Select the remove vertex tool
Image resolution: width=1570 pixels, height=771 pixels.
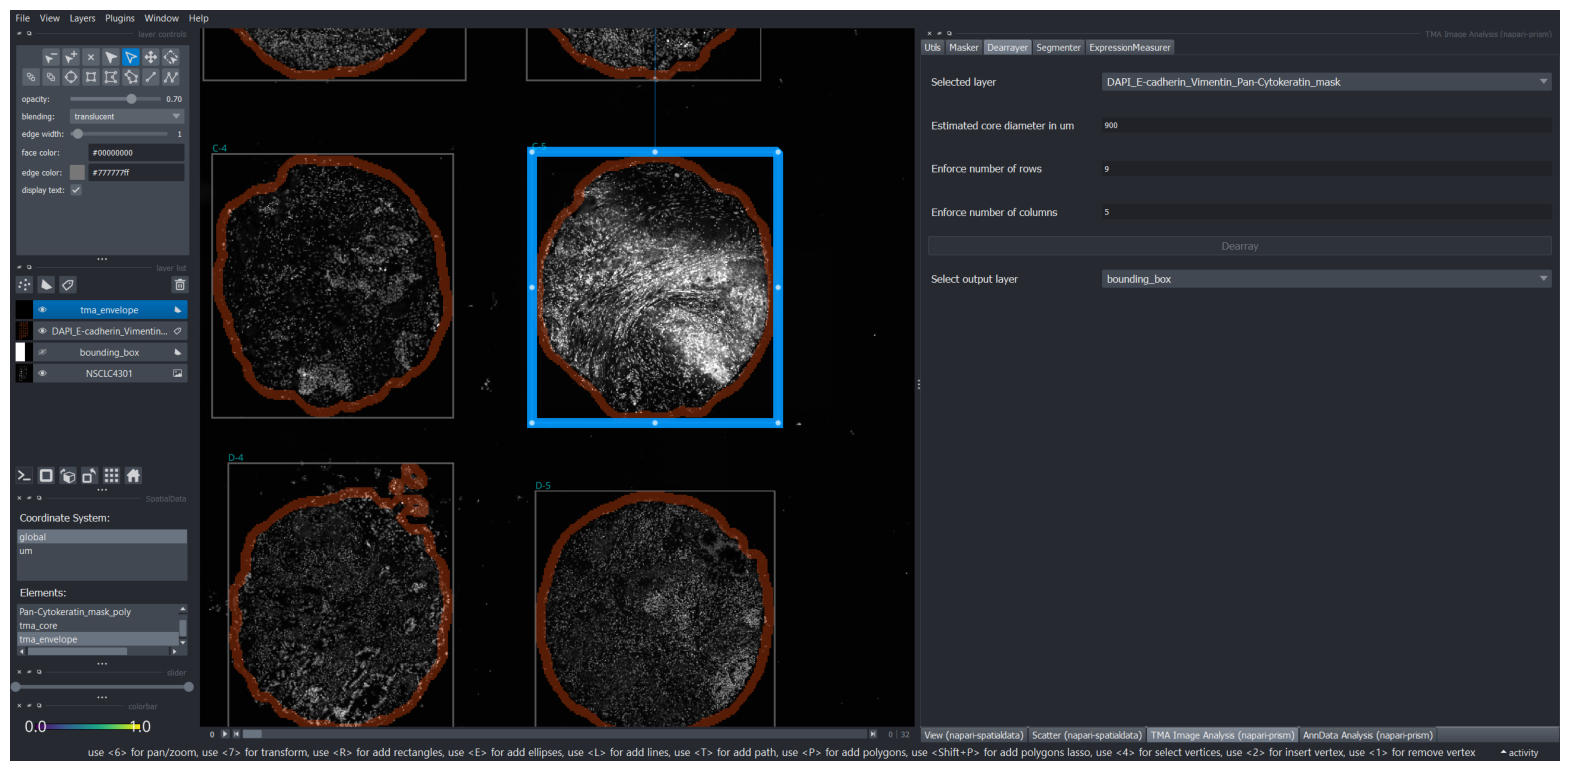51,57
